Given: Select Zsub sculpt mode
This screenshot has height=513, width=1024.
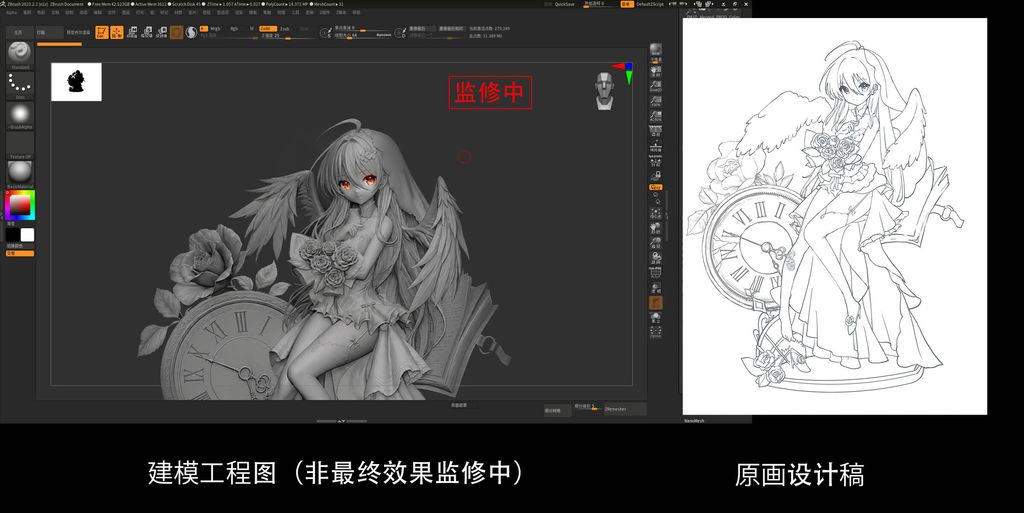Looking at the screenshot, I should click(285, 29).
